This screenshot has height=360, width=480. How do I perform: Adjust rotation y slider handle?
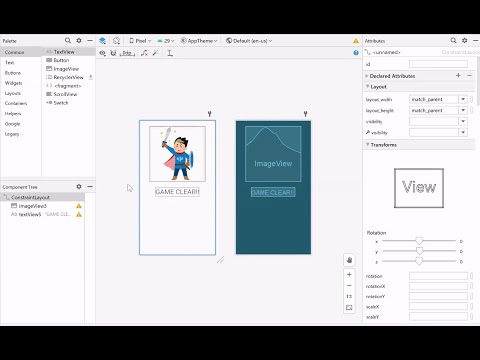pos(419,251)
